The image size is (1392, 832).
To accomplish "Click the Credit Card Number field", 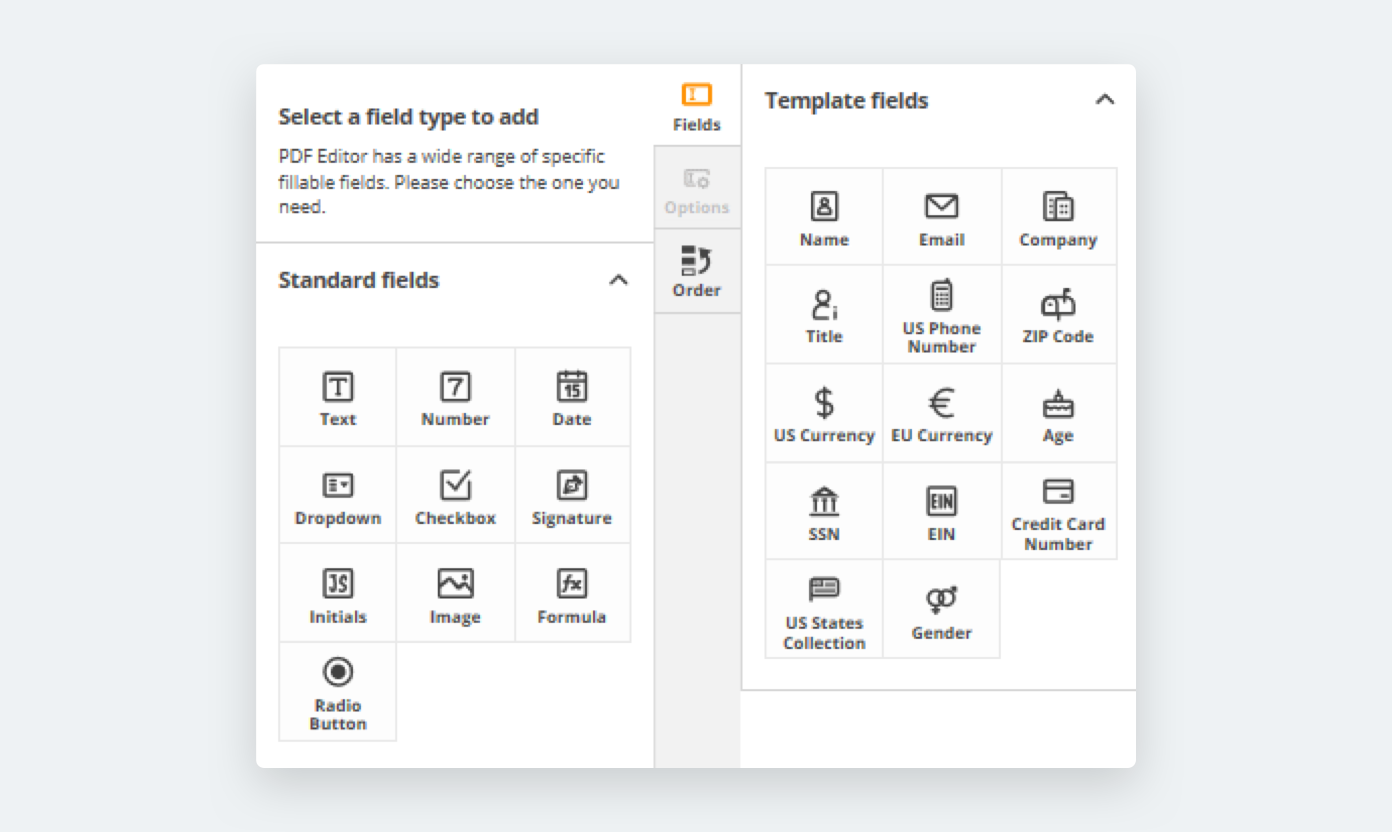I will (1058, 512).
